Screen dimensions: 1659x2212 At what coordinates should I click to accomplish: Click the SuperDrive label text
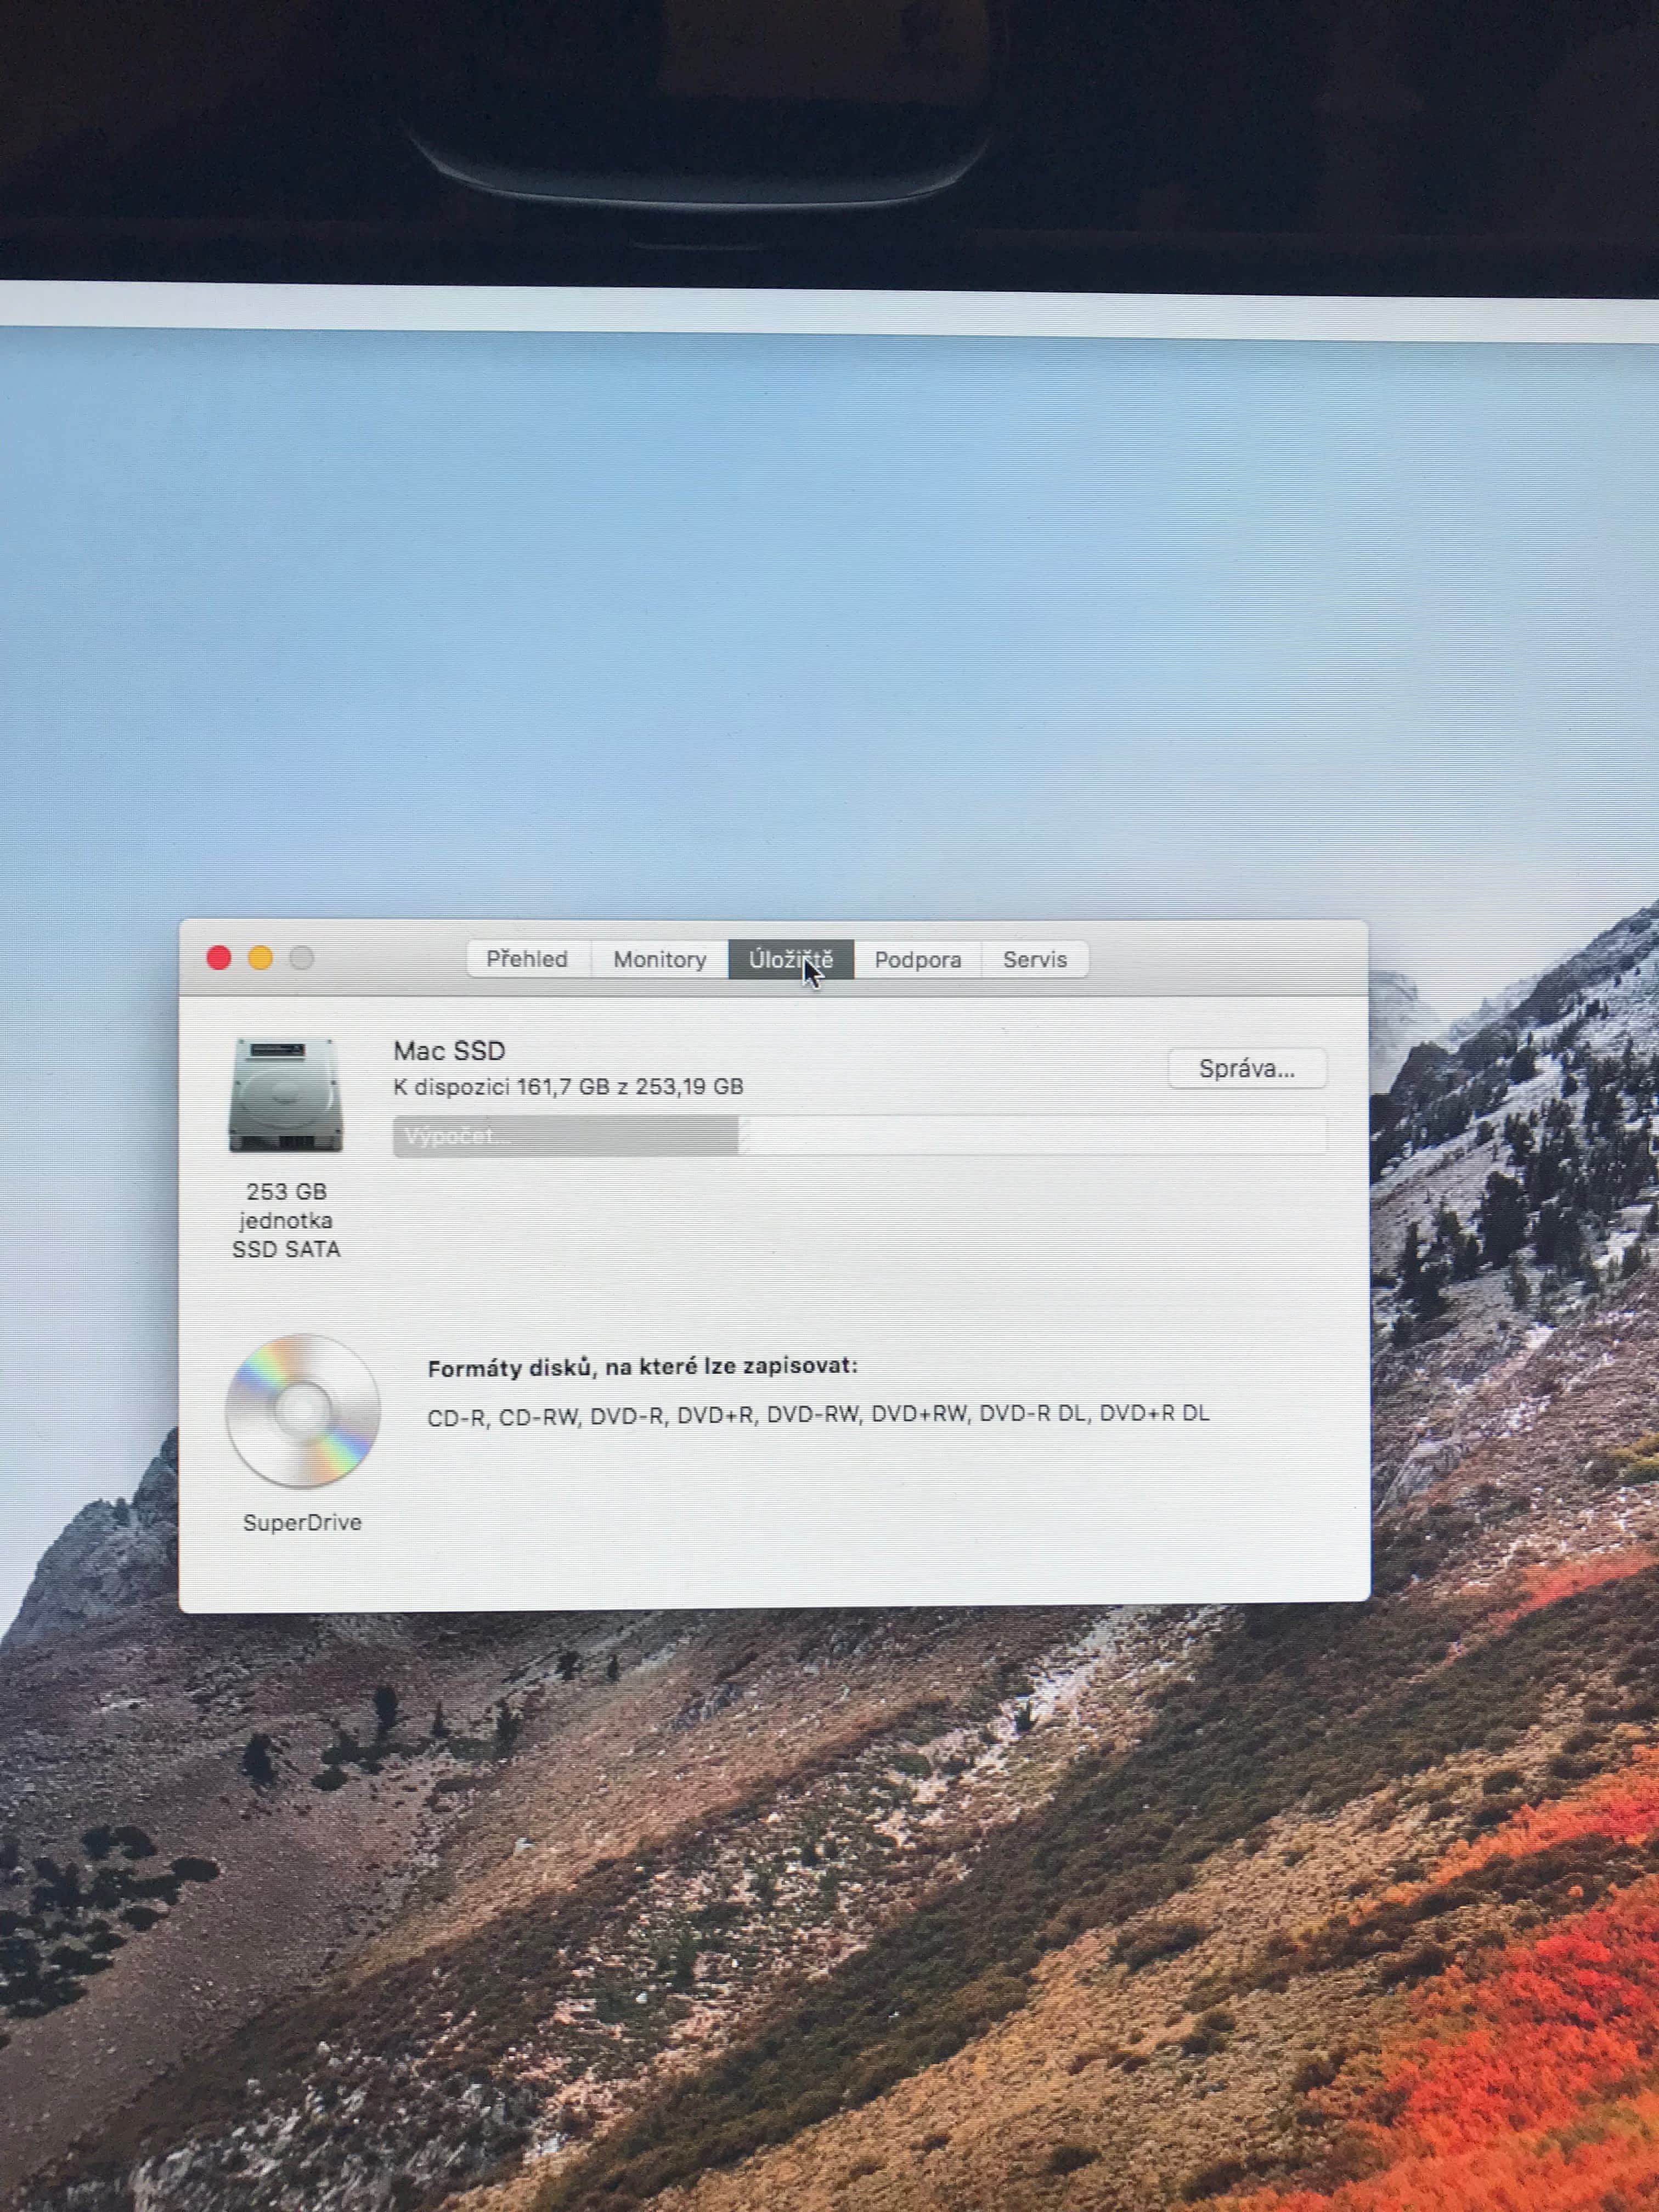[x=302, y=1523]
